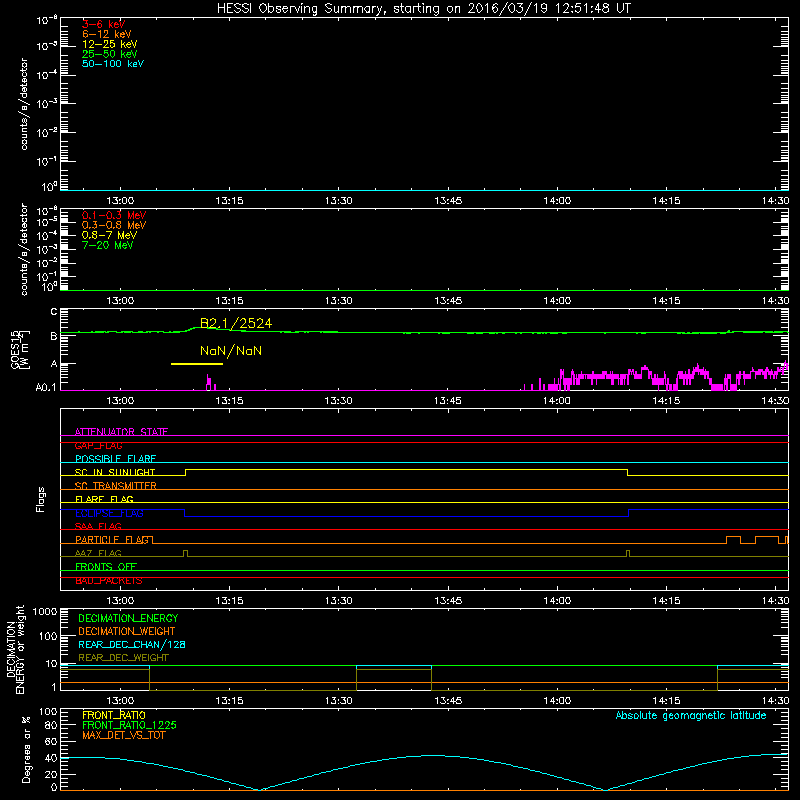
Task: Click the 0.3-0.8 MeV legend label
Action: (114, 225)
